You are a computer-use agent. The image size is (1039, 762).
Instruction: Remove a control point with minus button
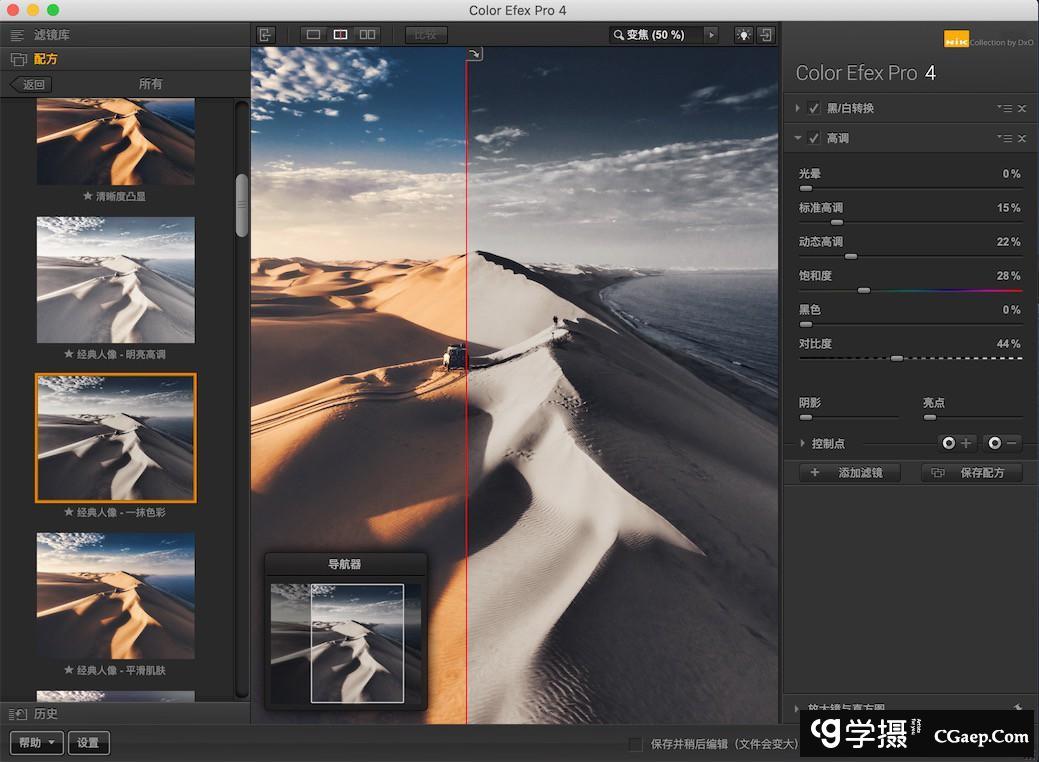[1002, 443]
